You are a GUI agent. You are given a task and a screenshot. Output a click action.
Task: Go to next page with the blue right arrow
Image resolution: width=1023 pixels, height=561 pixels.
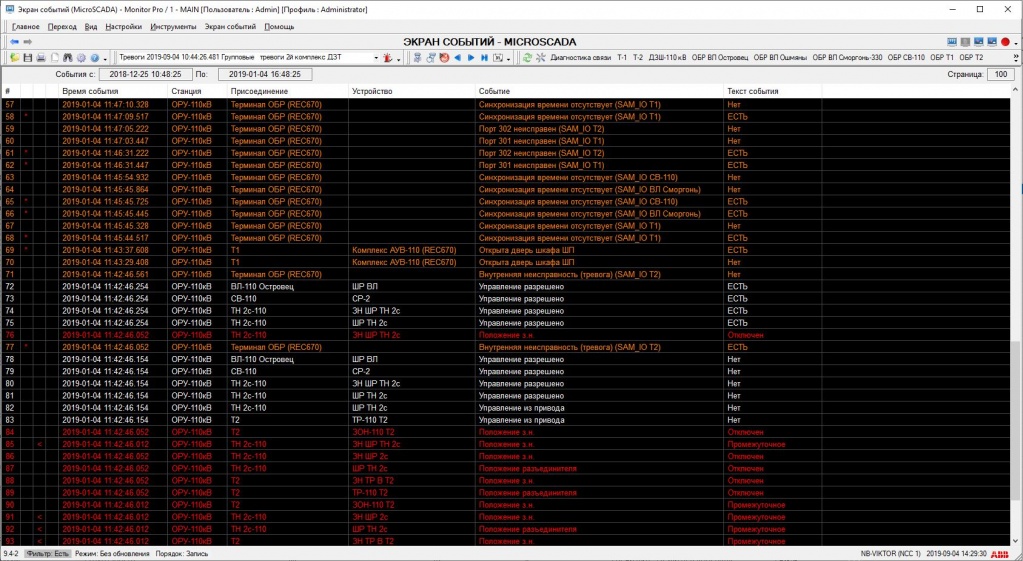click(x=471, y=58)
